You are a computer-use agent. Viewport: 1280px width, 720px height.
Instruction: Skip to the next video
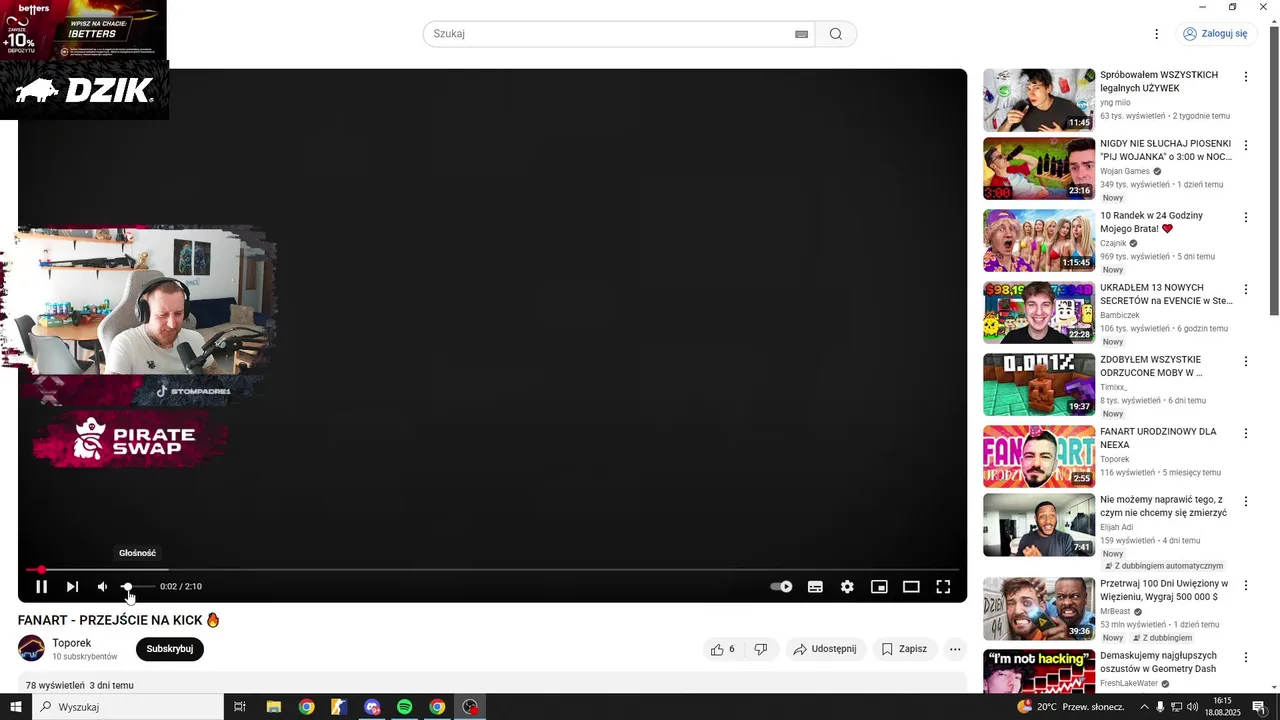[x=72, y=587]
